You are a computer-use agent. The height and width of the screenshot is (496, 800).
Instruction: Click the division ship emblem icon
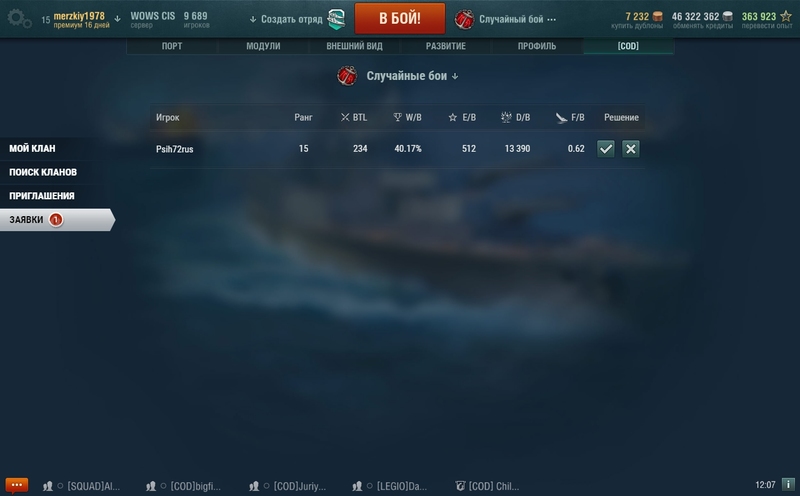point(336,19)
